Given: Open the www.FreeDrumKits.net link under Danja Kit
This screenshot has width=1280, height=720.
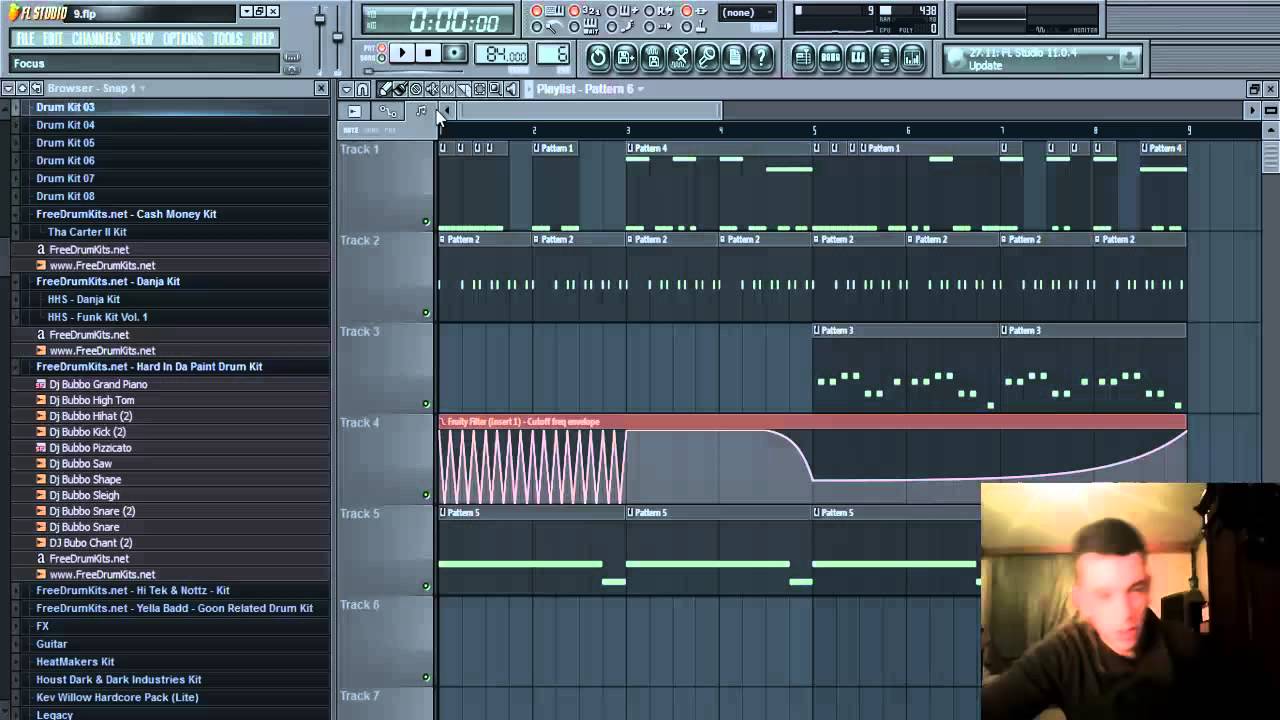Looking at the screenshot, I should click(102, 351).
